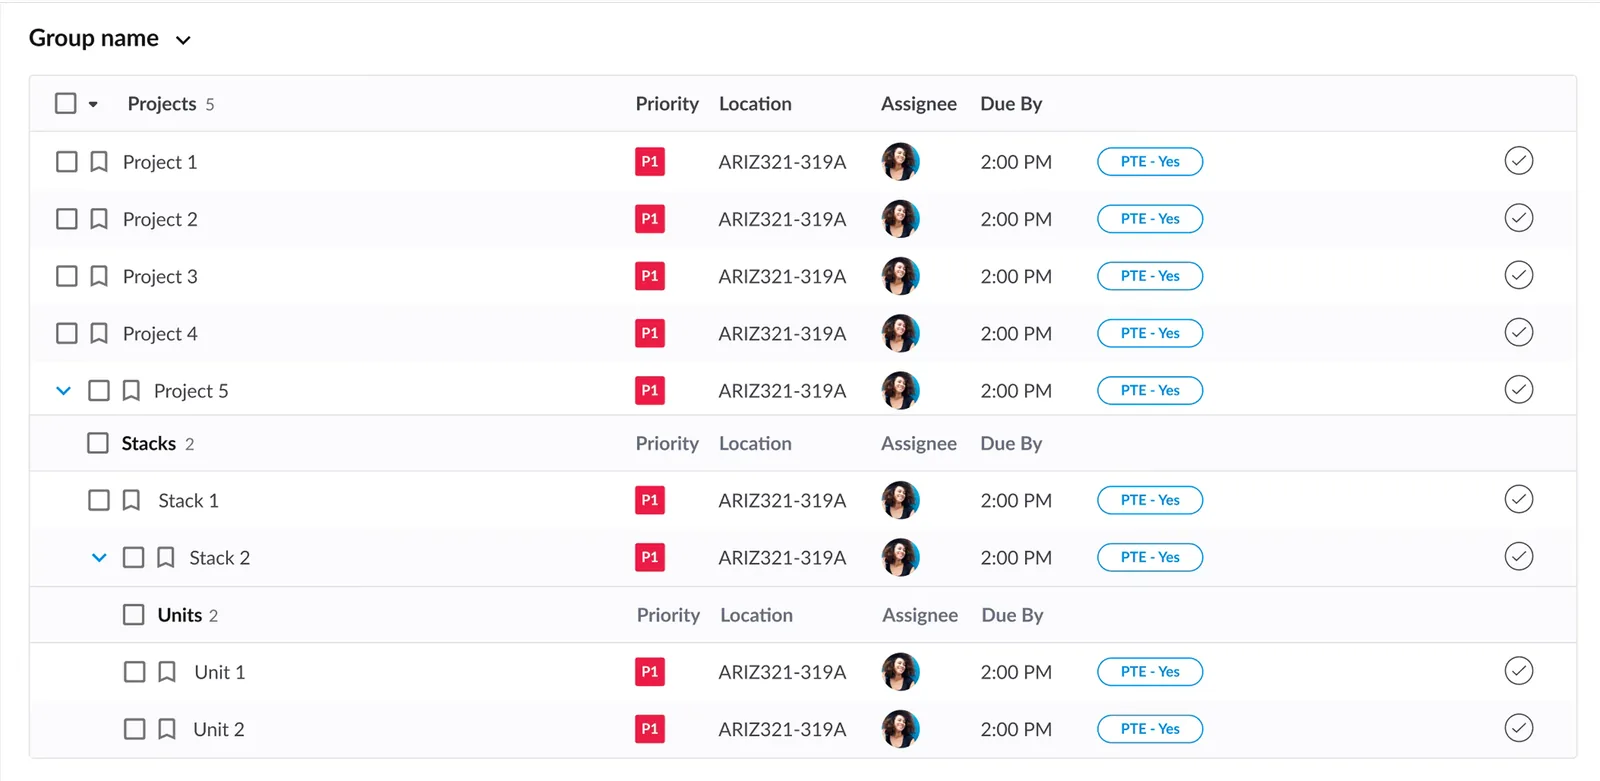Click Project 4 completion check circle
The width and height of the screenshot is (1600, 781).
tap(1518, 332)
